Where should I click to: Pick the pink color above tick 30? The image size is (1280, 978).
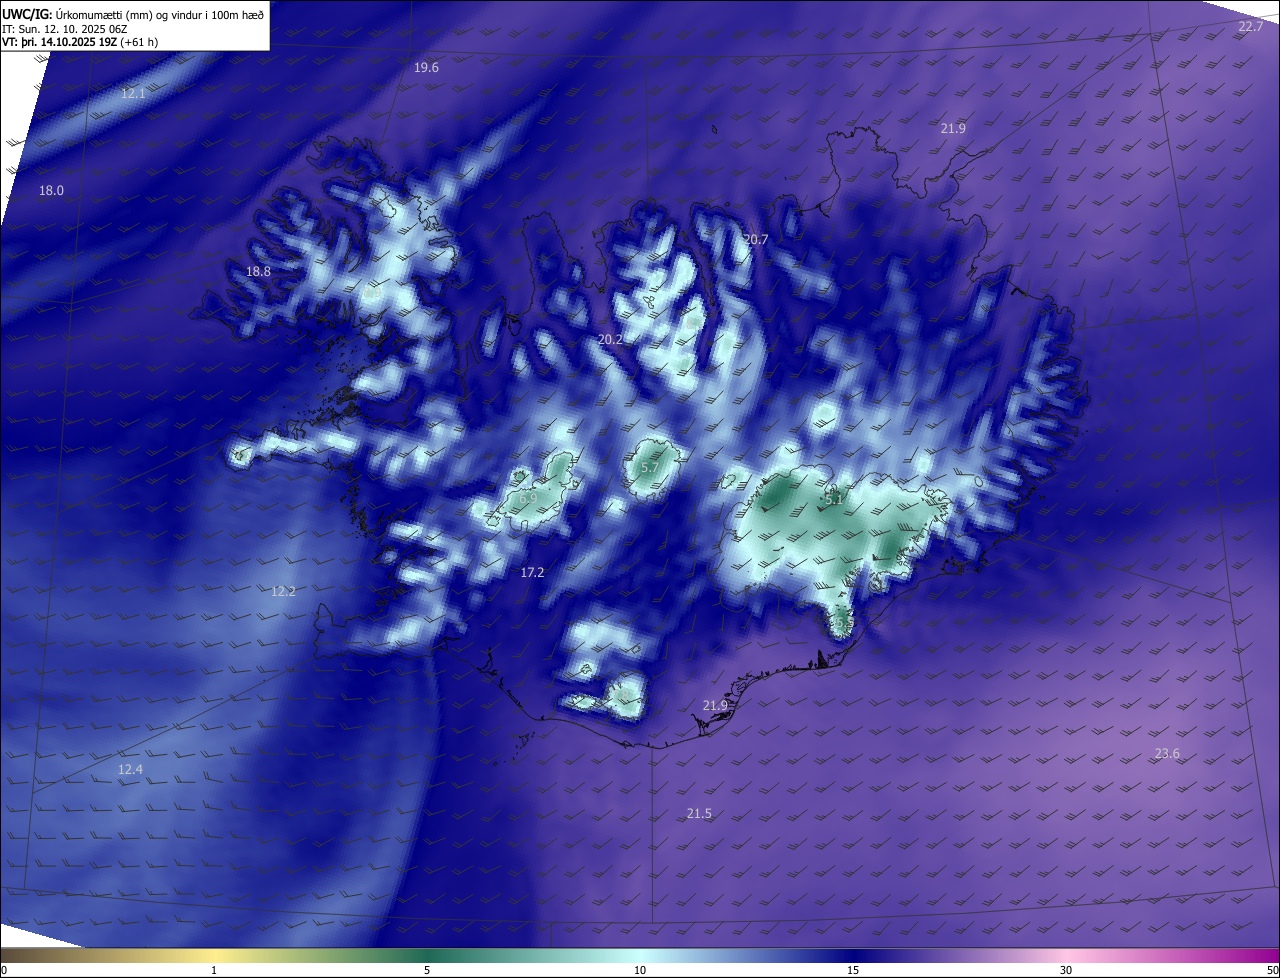click(x=1066, y=955)
